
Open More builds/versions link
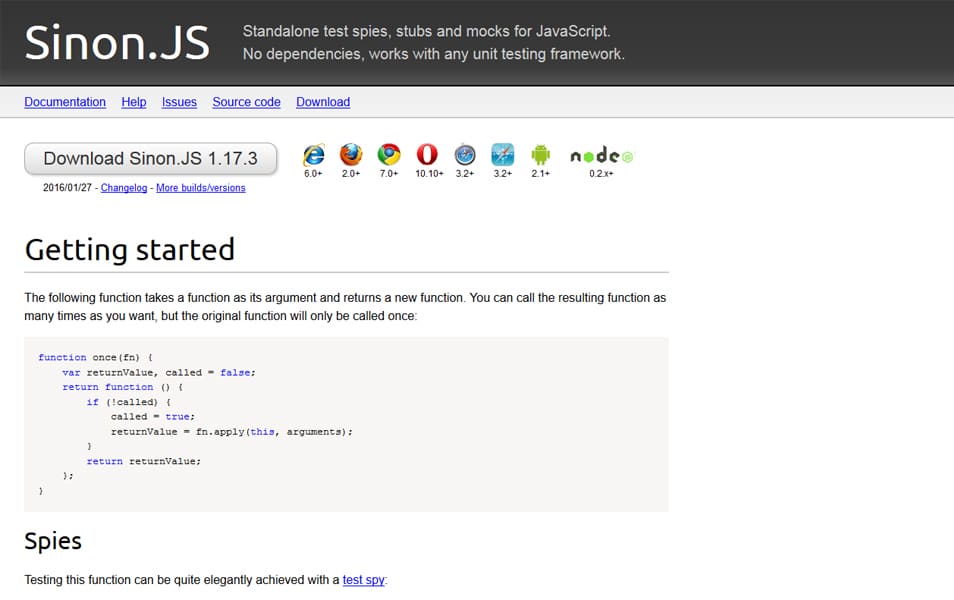click(x=201, y=188)
